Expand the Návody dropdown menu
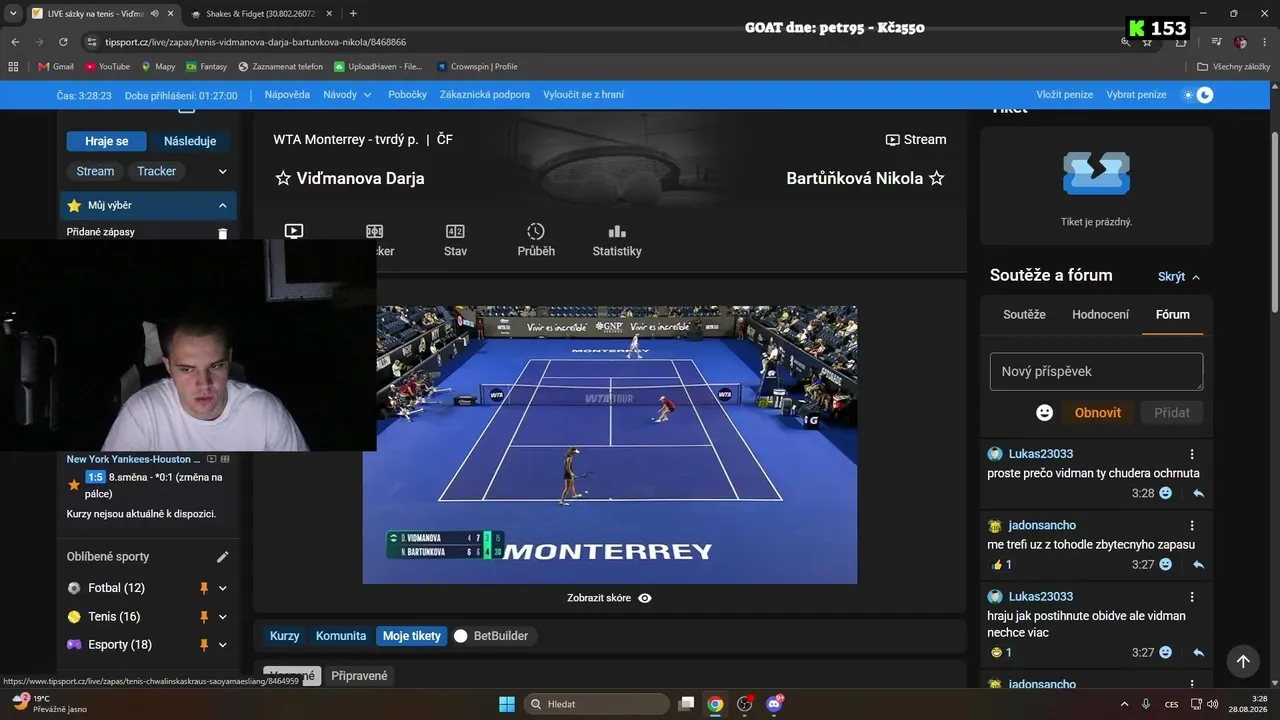 pyautogui.click(x=347, y=95)
